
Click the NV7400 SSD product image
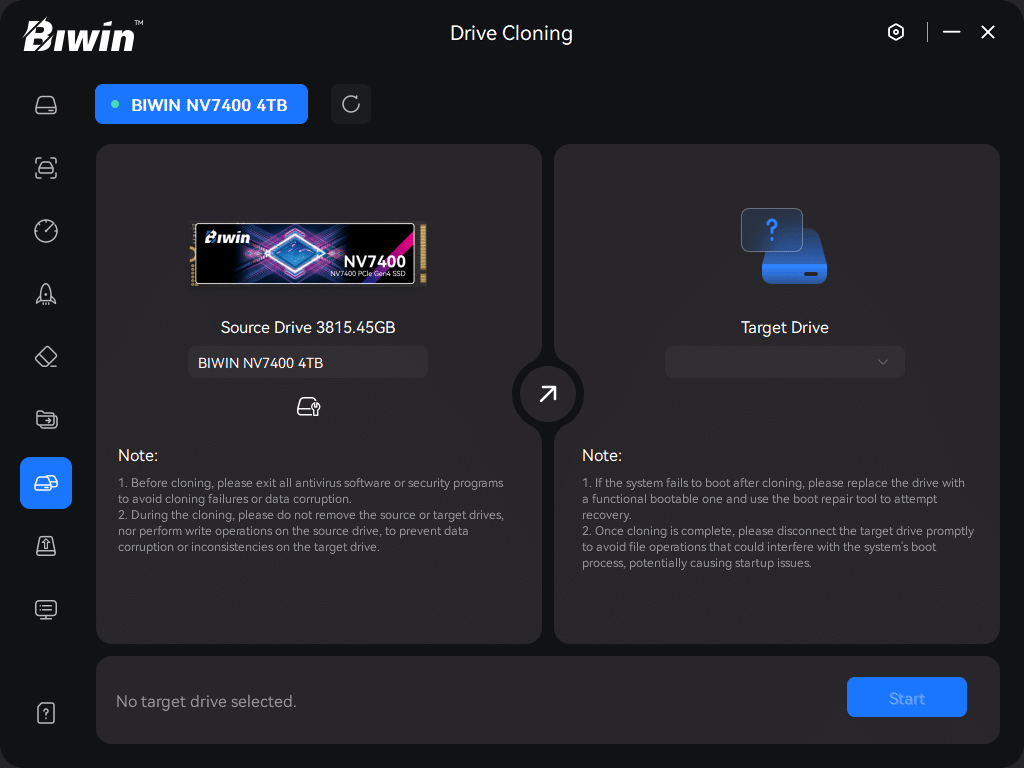[308, 253]
